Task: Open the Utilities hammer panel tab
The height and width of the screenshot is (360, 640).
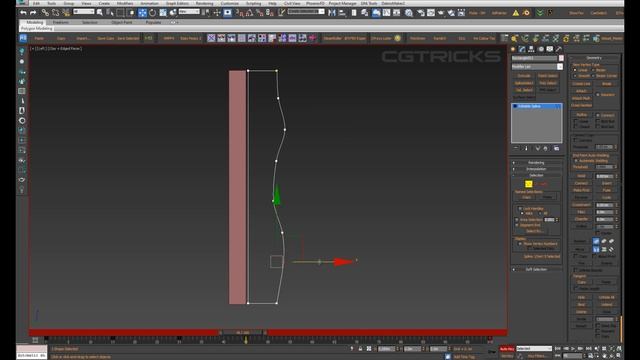Action: coord(559,49)
